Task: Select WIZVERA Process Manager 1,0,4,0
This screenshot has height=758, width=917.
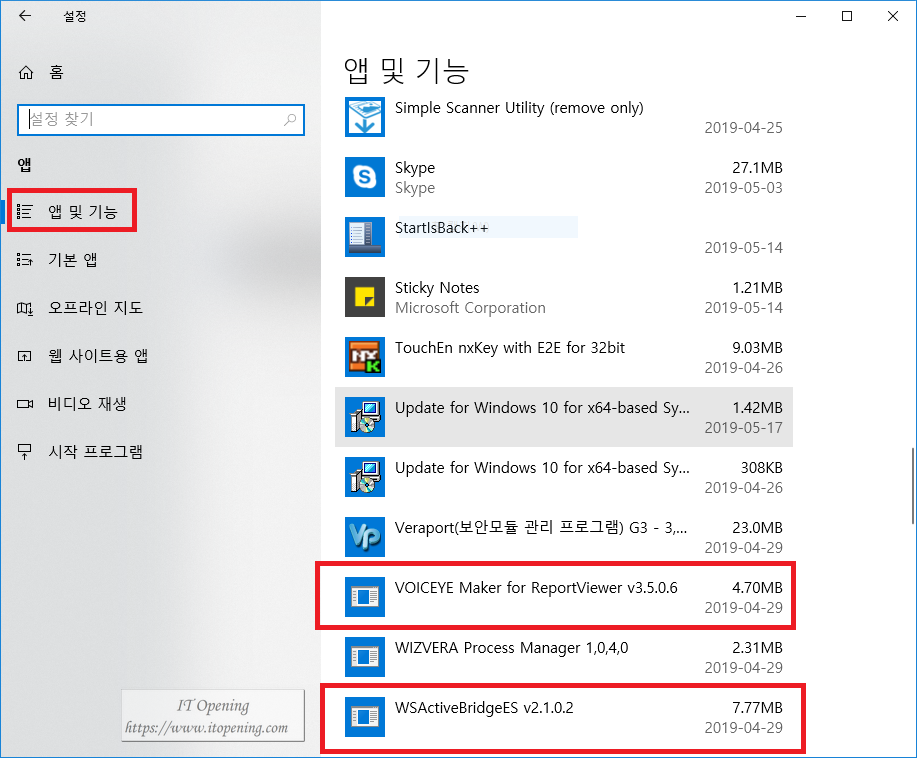Action: [x=511, y=648]
